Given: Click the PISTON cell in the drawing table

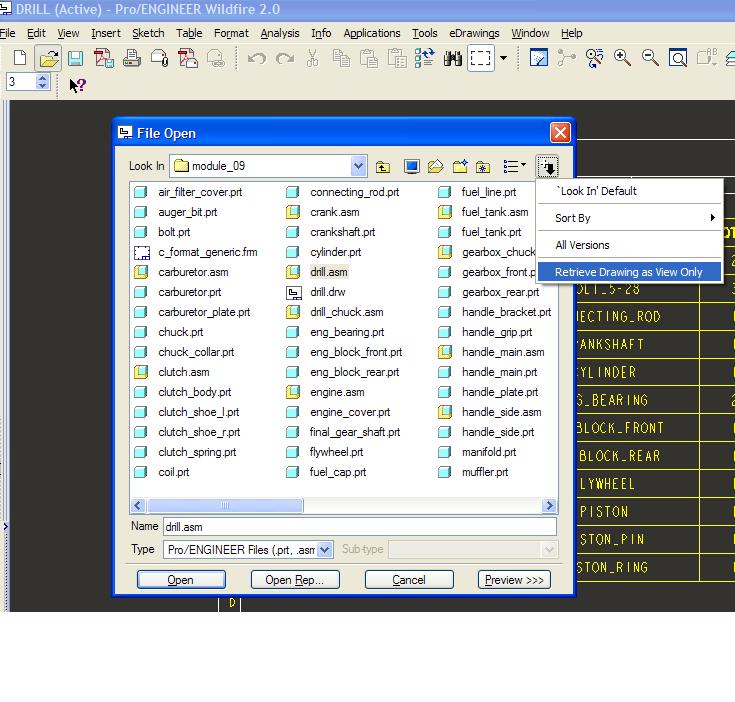Looking at the screenshot, I should point(604,512).
